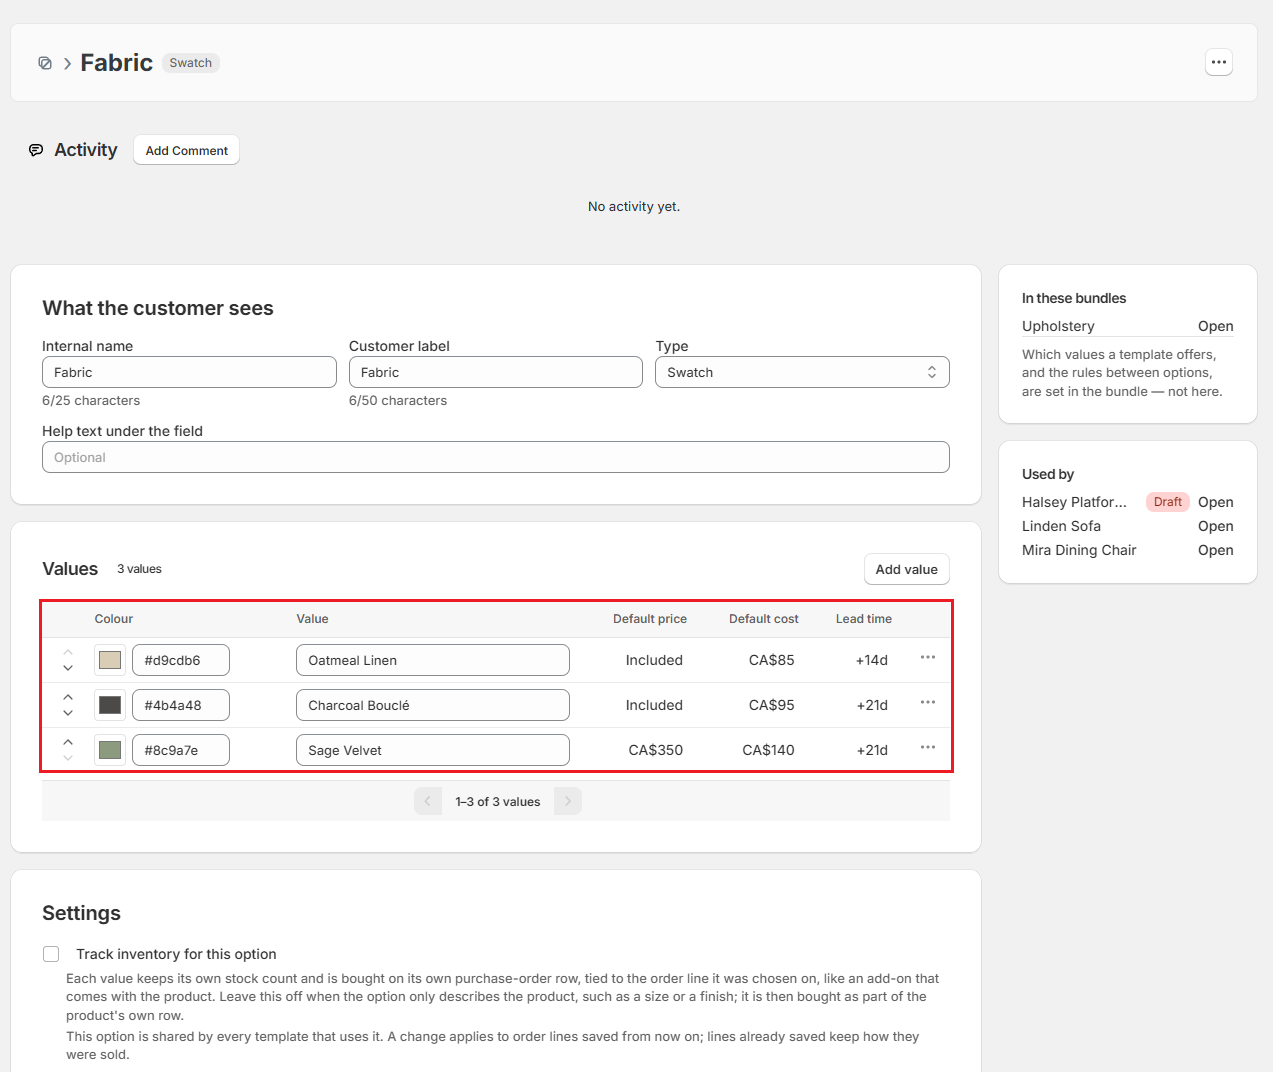Click the Add Comment button
Screen dimensions: 1273x1072
pyautogui.click(x=186, y=150)
